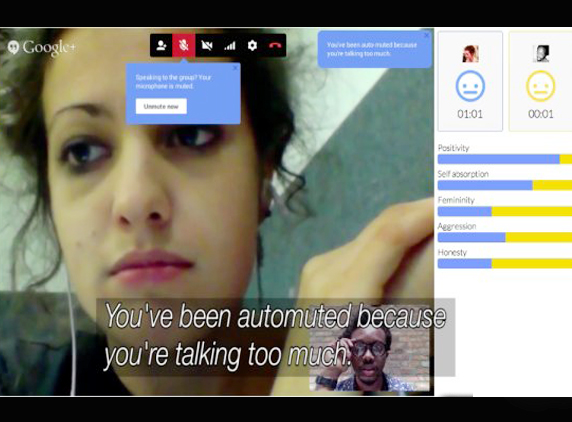Image resolution: width=572 pixels, height=422 pixels.
Task: Open the settings gear icon
Action: click(x=252, y=46)
